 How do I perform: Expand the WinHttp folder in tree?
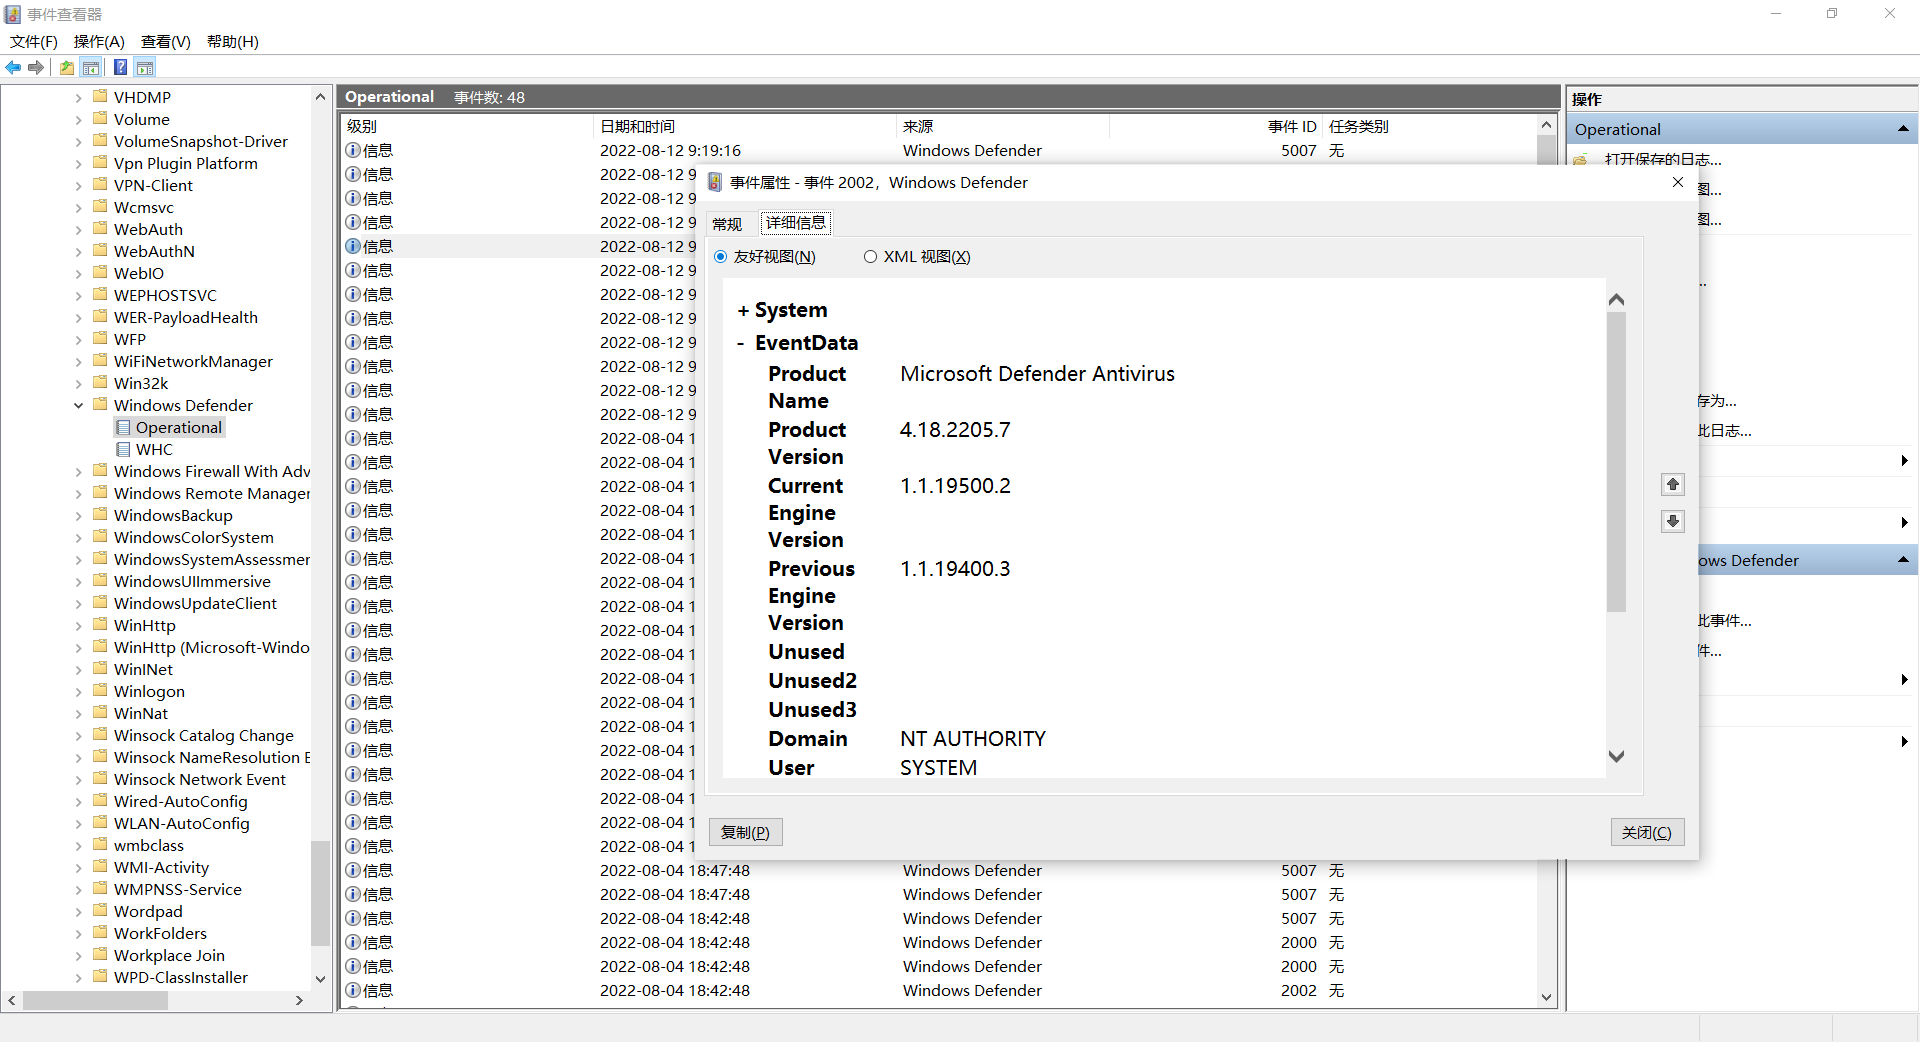coord(79,626)
